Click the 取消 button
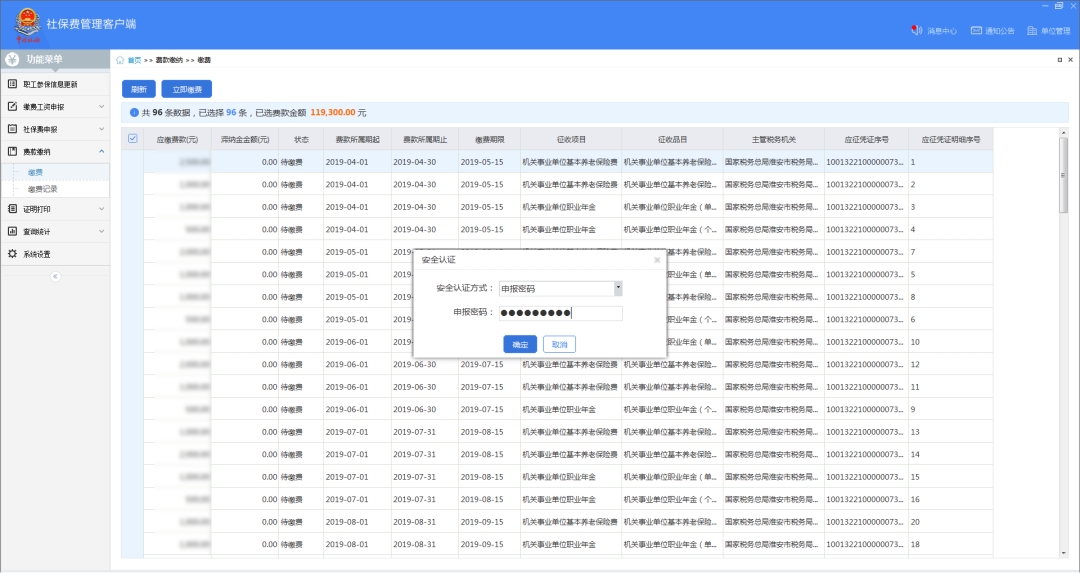 coord(559,344)
